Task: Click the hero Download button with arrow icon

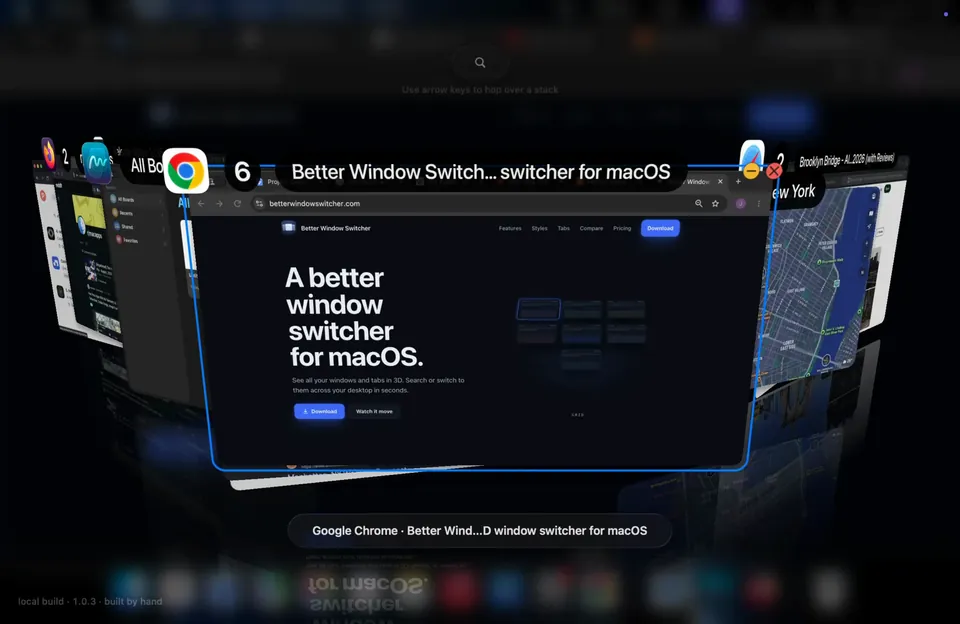Action: tap(320, 412)
